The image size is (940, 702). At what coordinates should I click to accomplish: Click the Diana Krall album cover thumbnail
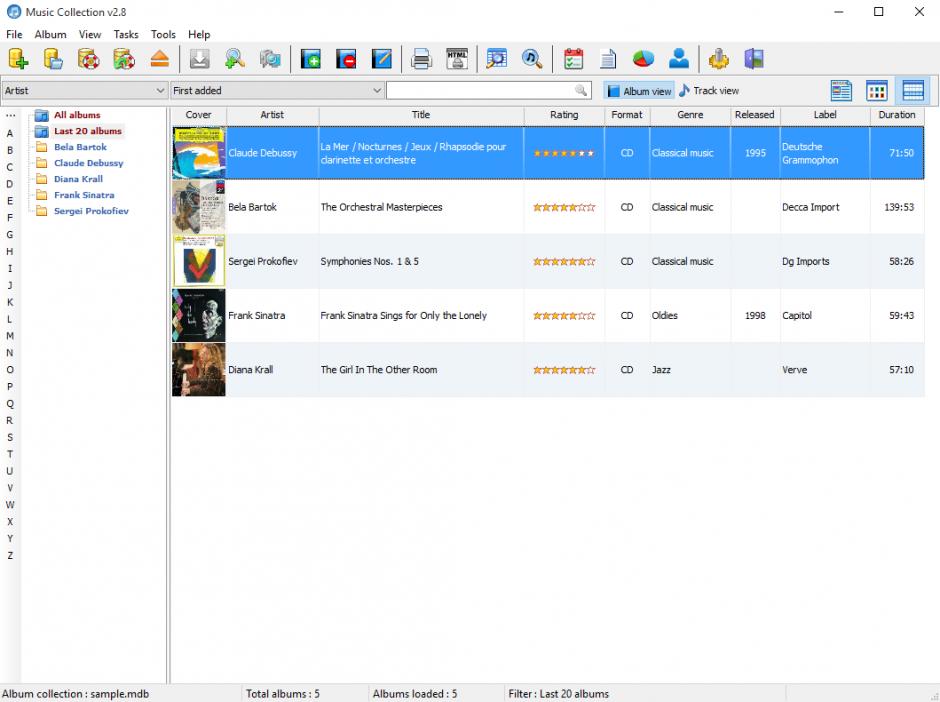[199, 370]
